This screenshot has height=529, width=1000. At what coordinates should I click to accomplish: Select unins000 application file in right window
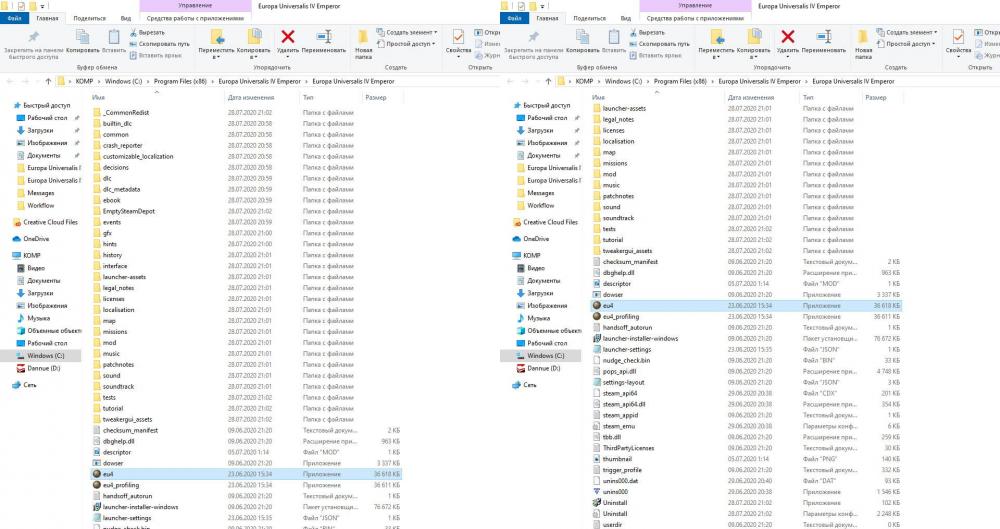616,492
